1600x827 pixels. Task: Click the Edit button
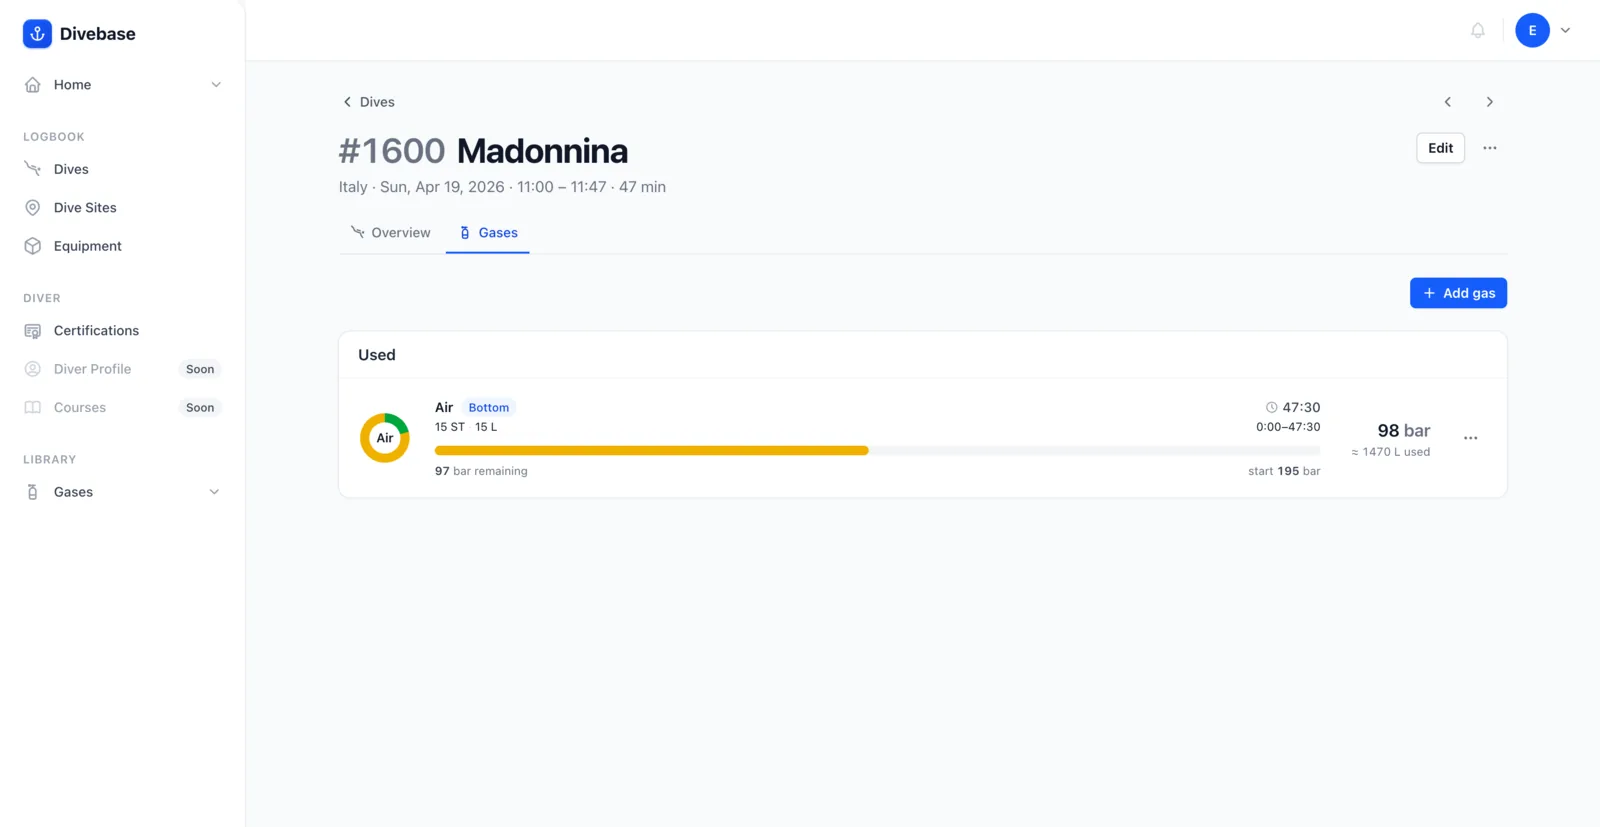[1440, 148]
